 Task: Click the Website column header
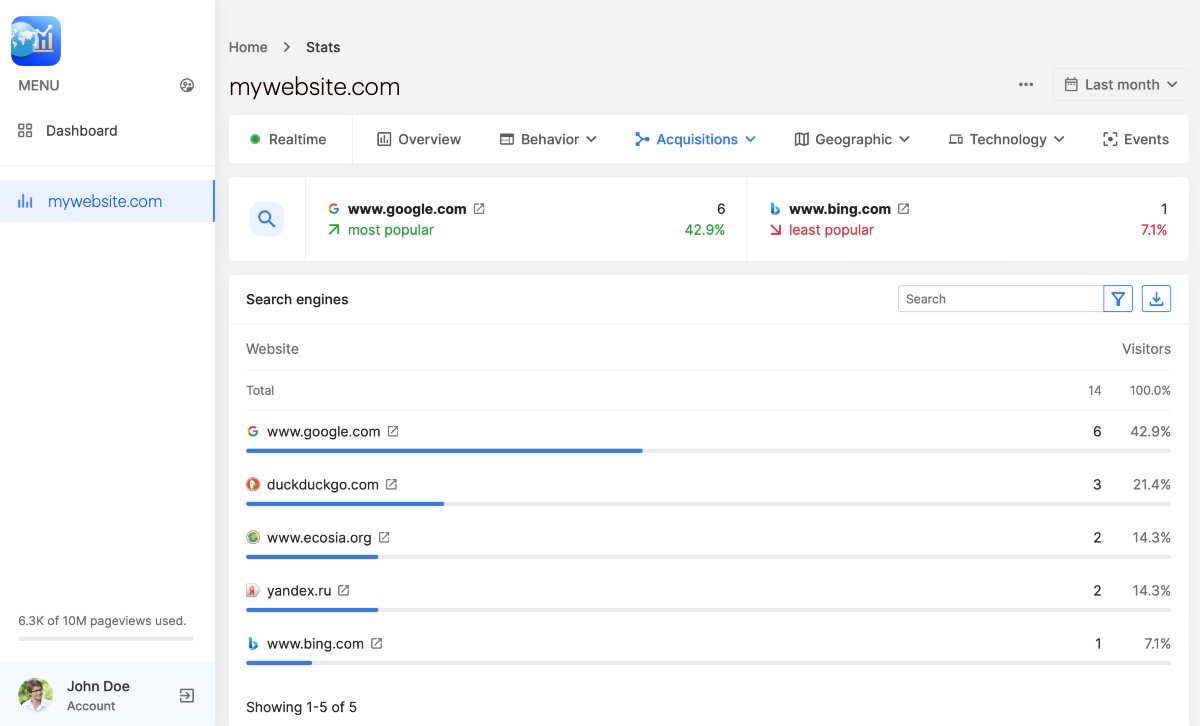[x=272, y=349]
